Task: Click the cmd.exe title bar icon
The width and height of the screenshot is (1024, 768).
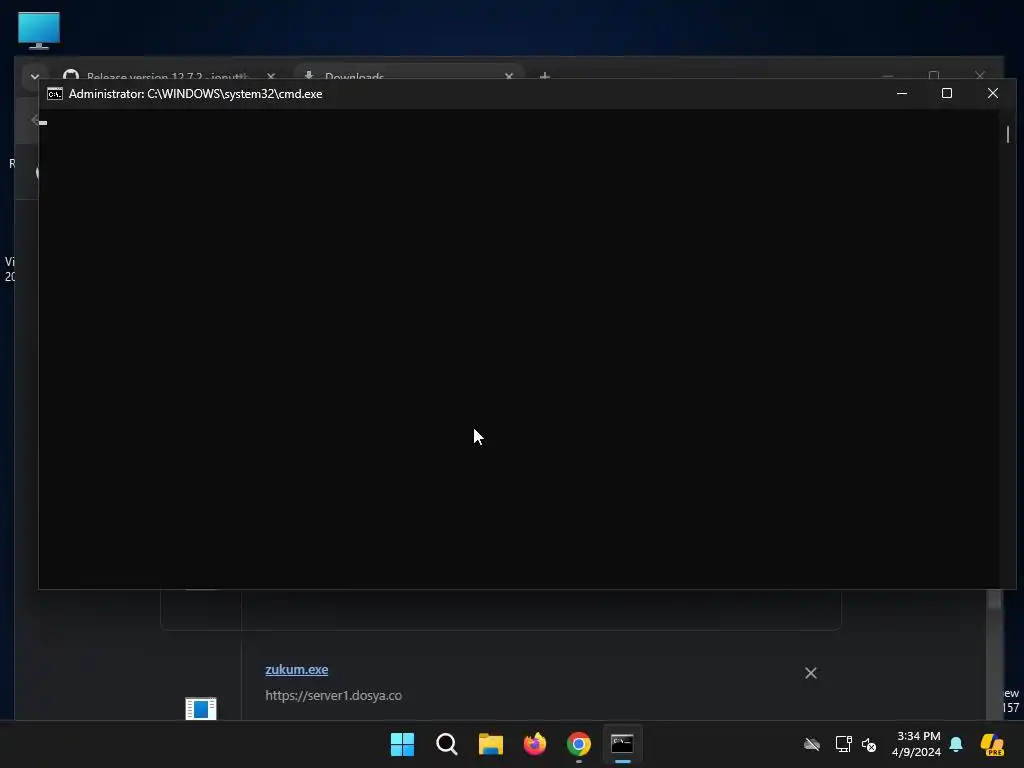Action: coord(55,94)
